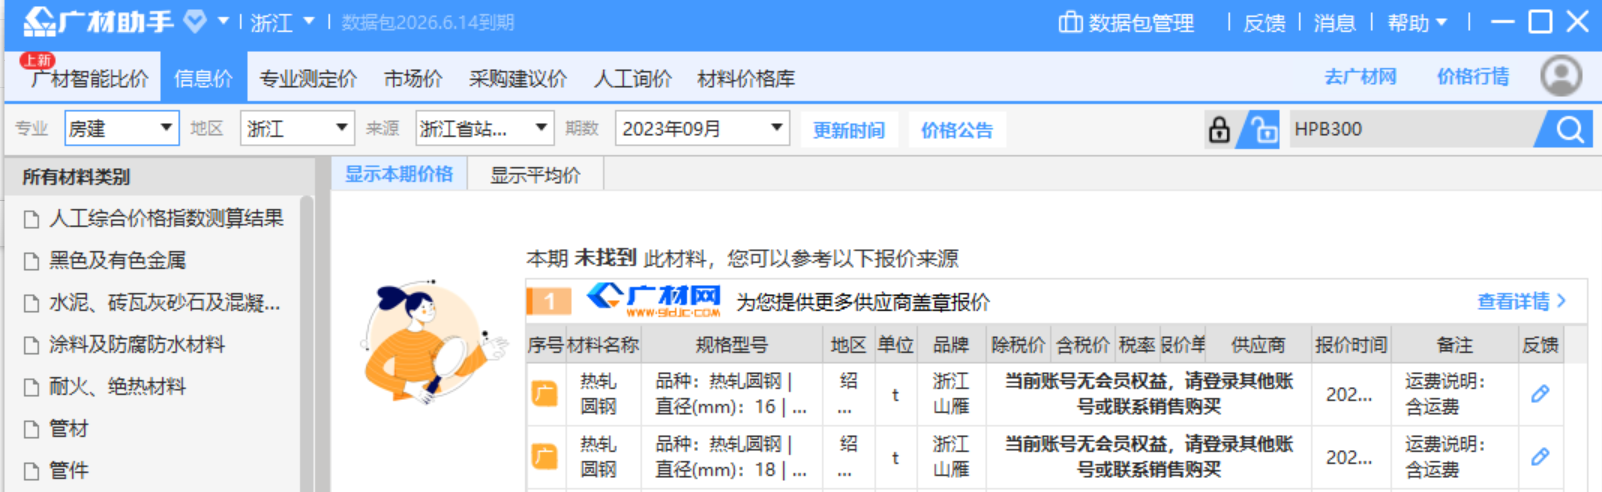Click the 材料名称 column header
This screenshot has width=1602, height=492.
pyautogui.click(x=602, y=345)
